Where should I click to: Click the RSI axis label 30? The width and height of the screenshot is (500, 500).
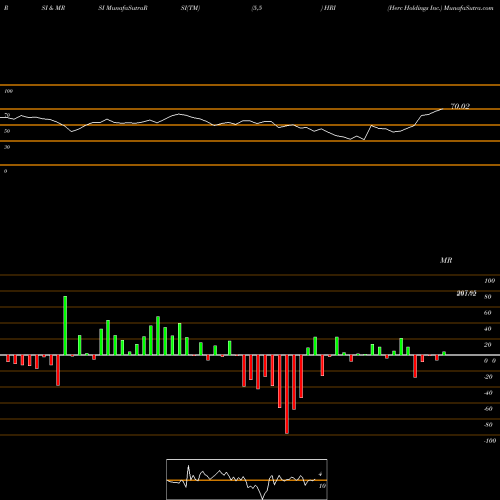7,147
